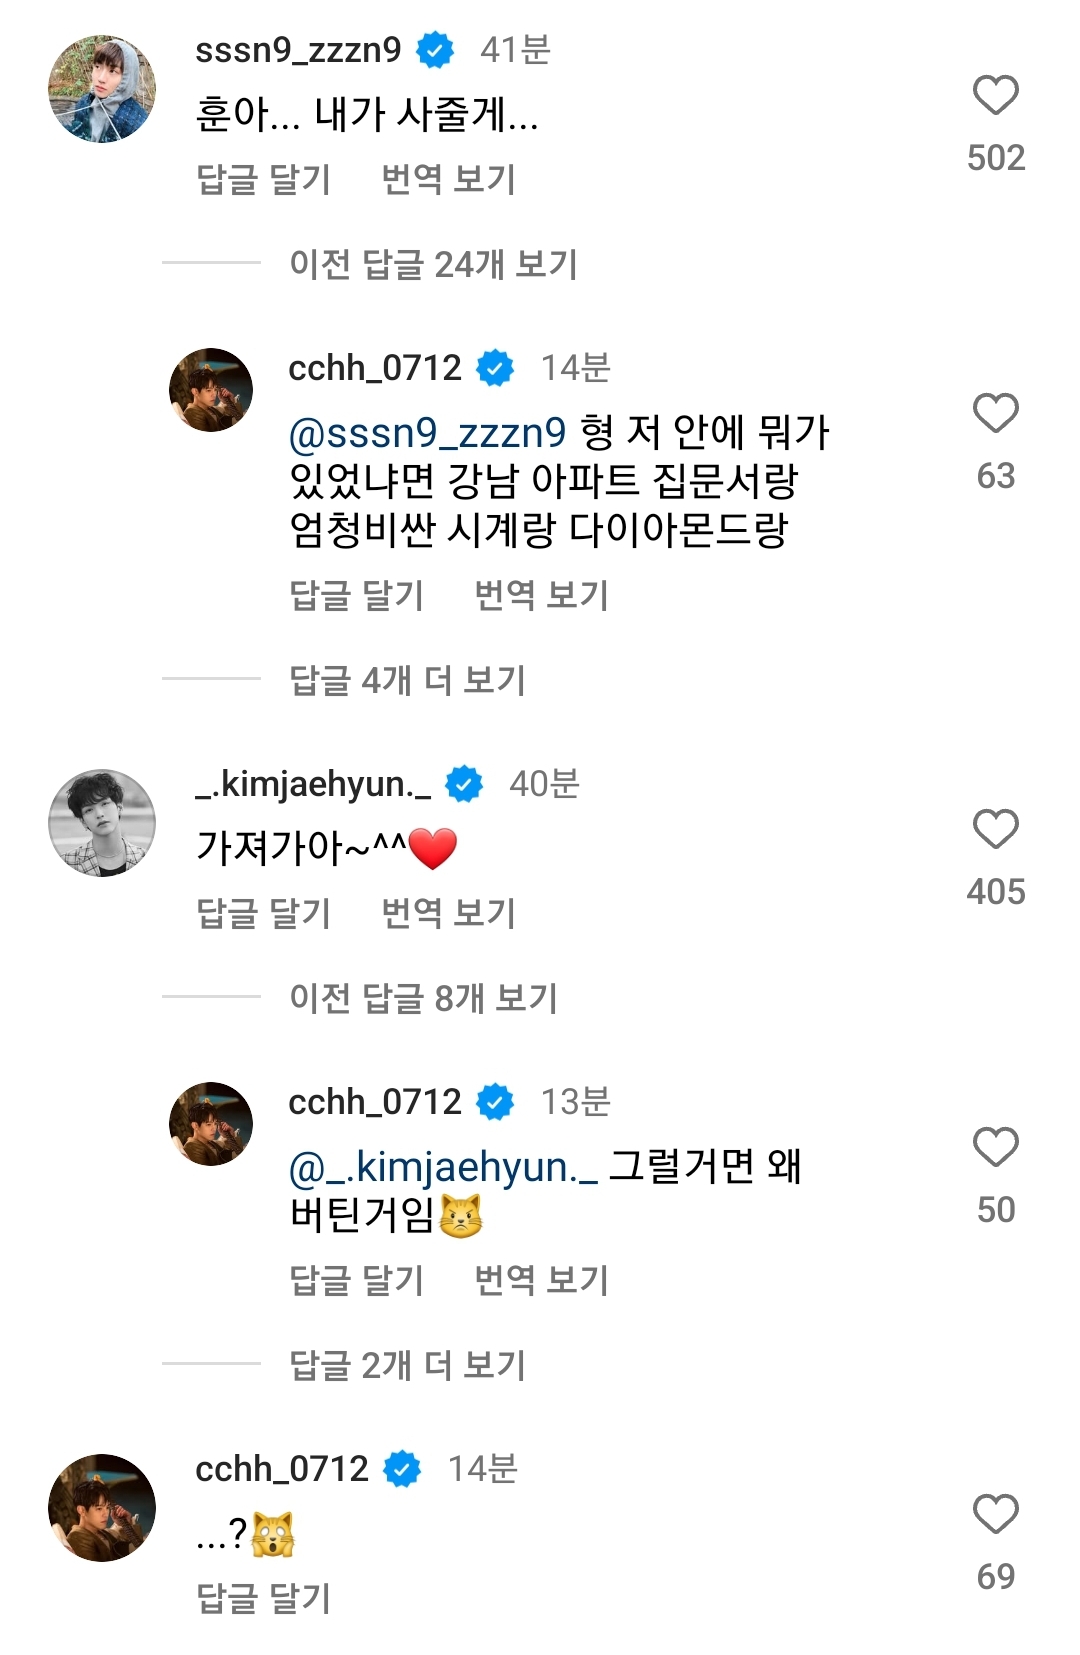Image resolution: width=1080 pixels, height=1655 pixels.
Task: Like _.kimjaehyun._'s comment with 405 likes
Action: [x=995, y=830]
